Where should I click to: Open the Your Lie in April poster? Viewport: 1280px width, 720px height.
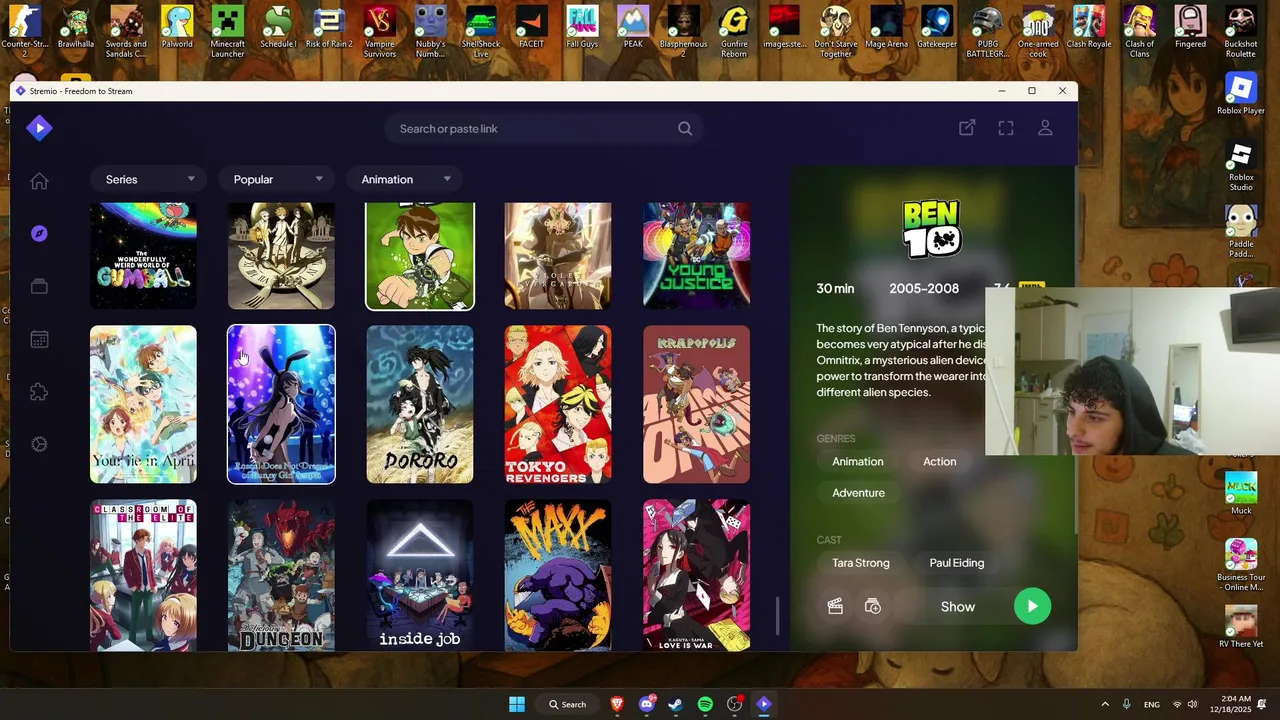[x=143, y=404]
